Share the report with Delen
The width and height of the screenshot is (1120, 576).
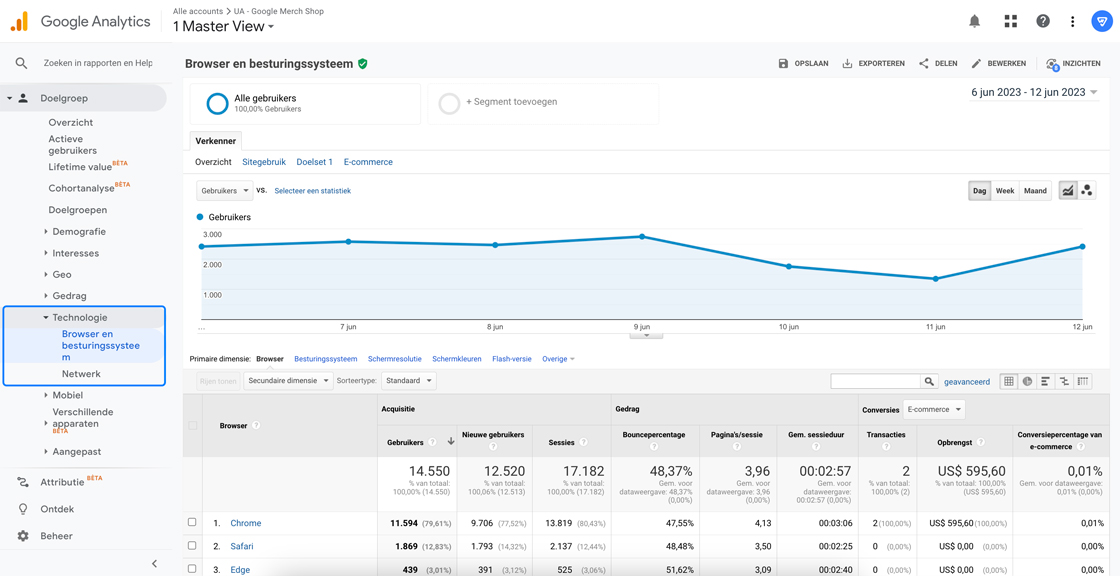click(938, 64)
